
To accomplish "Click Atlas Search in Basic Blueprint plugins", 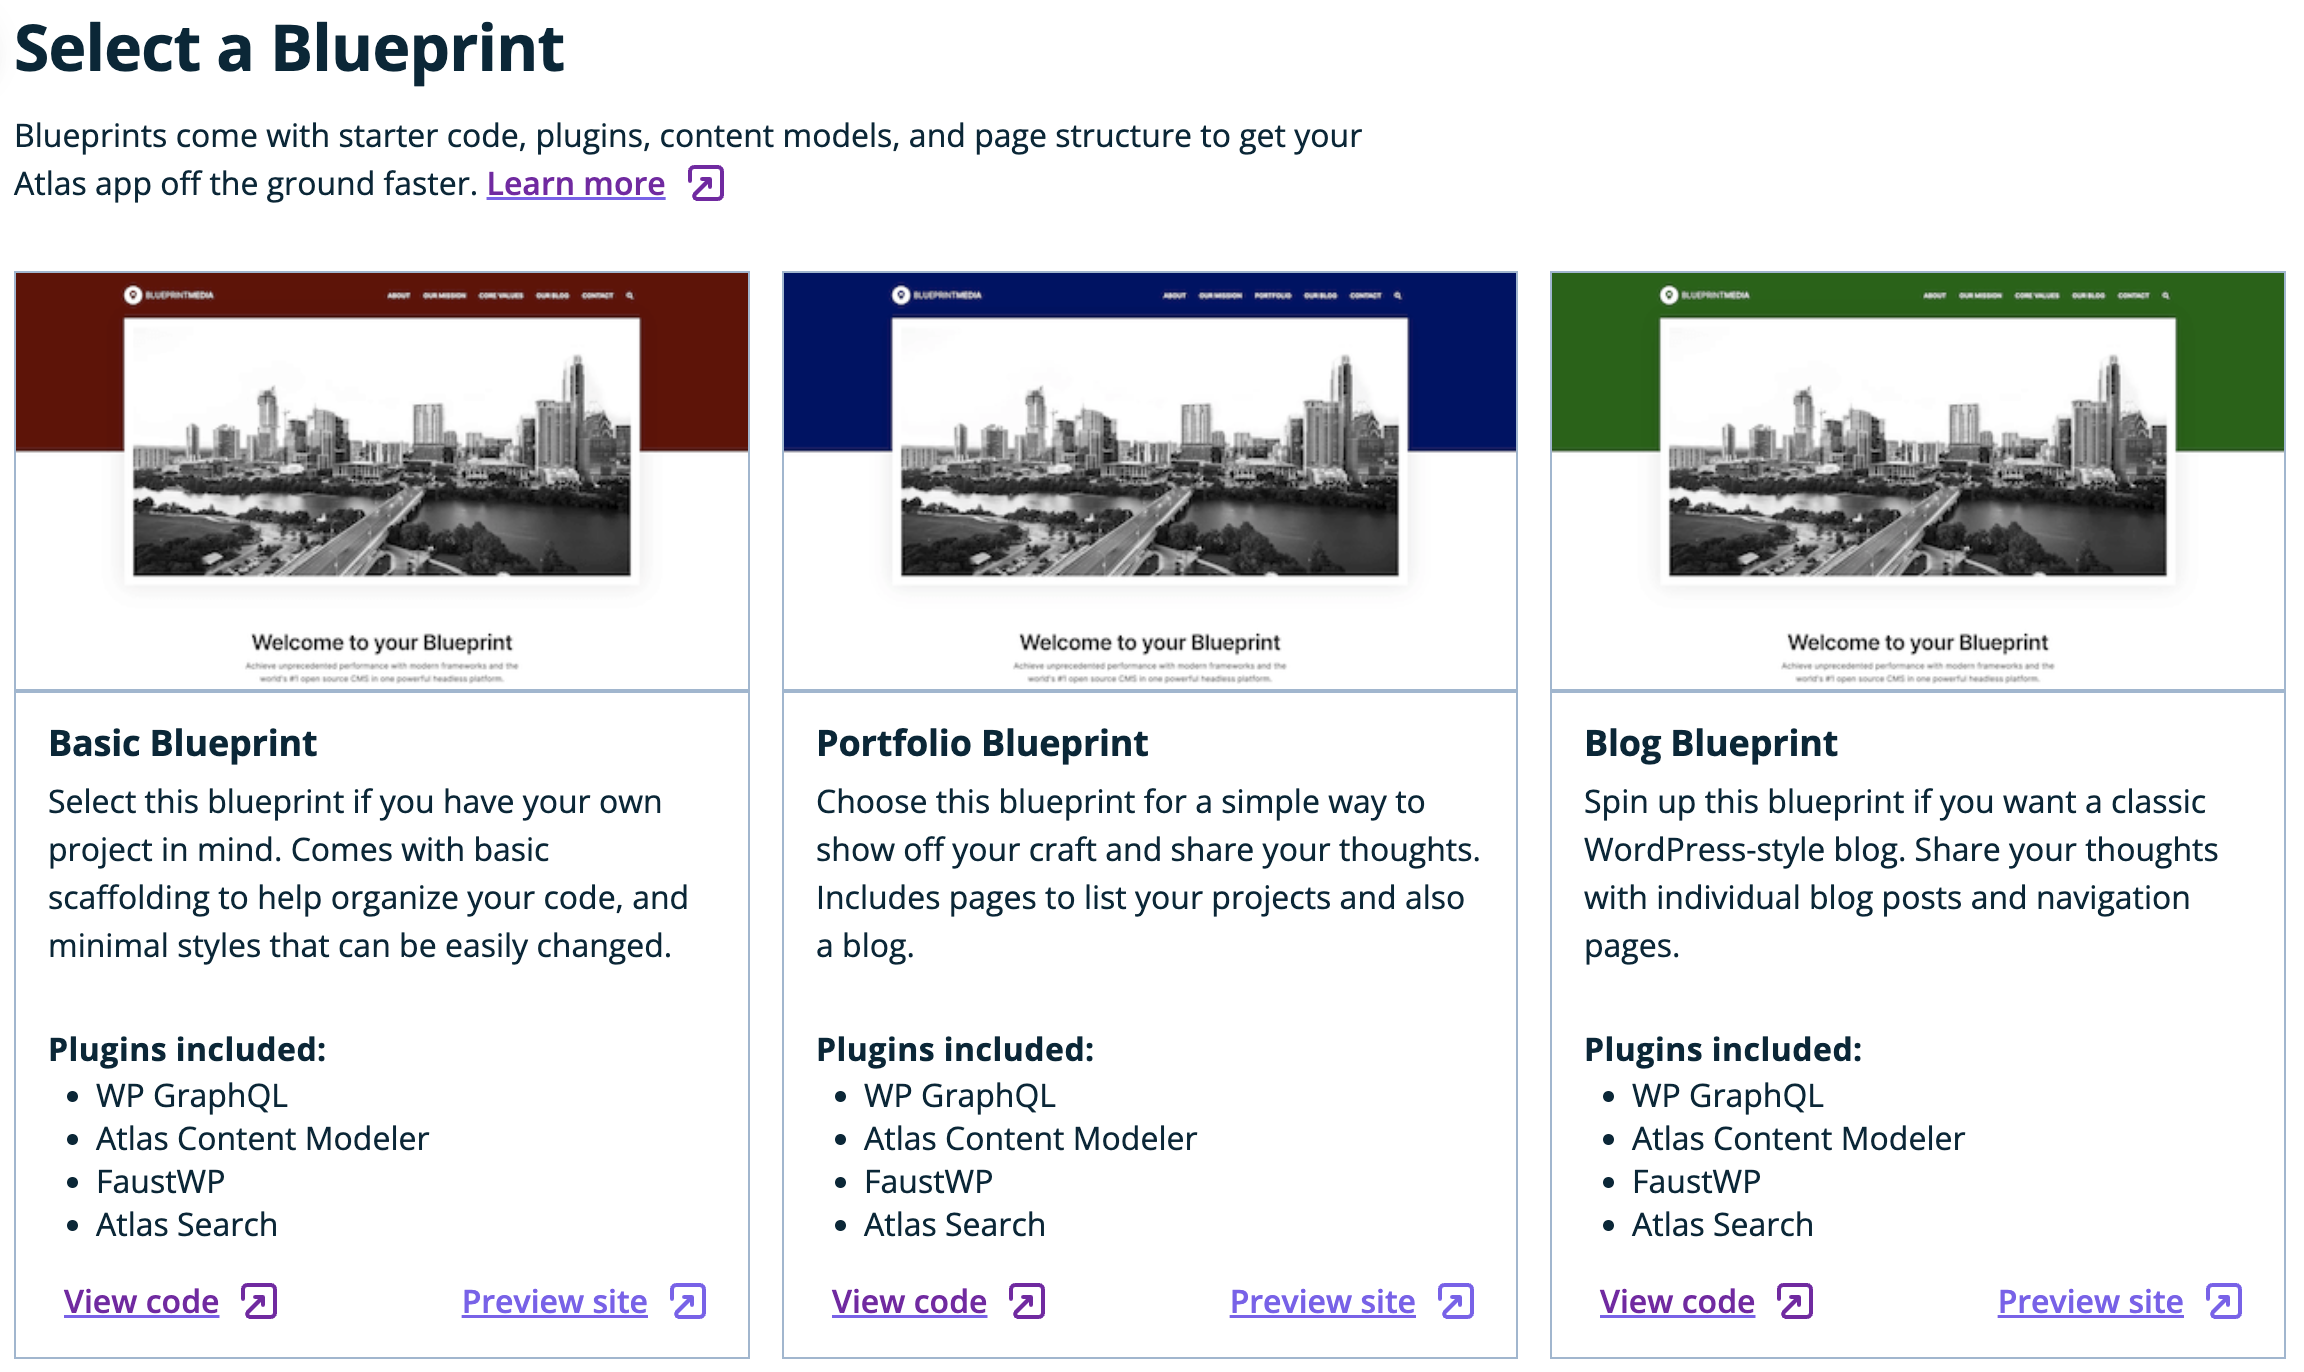I will [186, 1225].
